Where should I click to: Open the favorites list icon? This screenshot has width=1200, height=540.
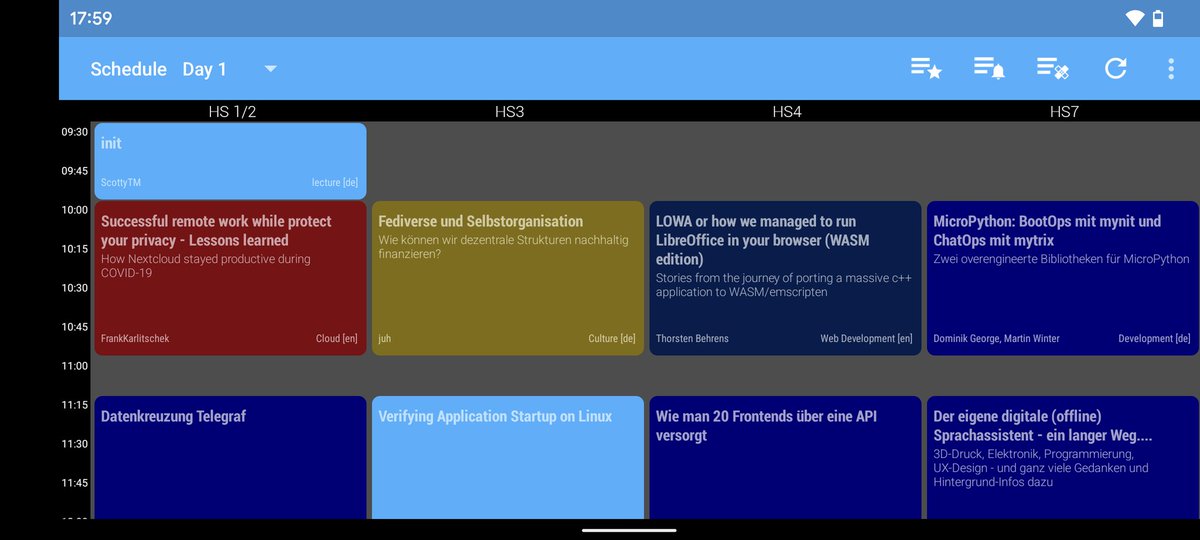point(926,68)
